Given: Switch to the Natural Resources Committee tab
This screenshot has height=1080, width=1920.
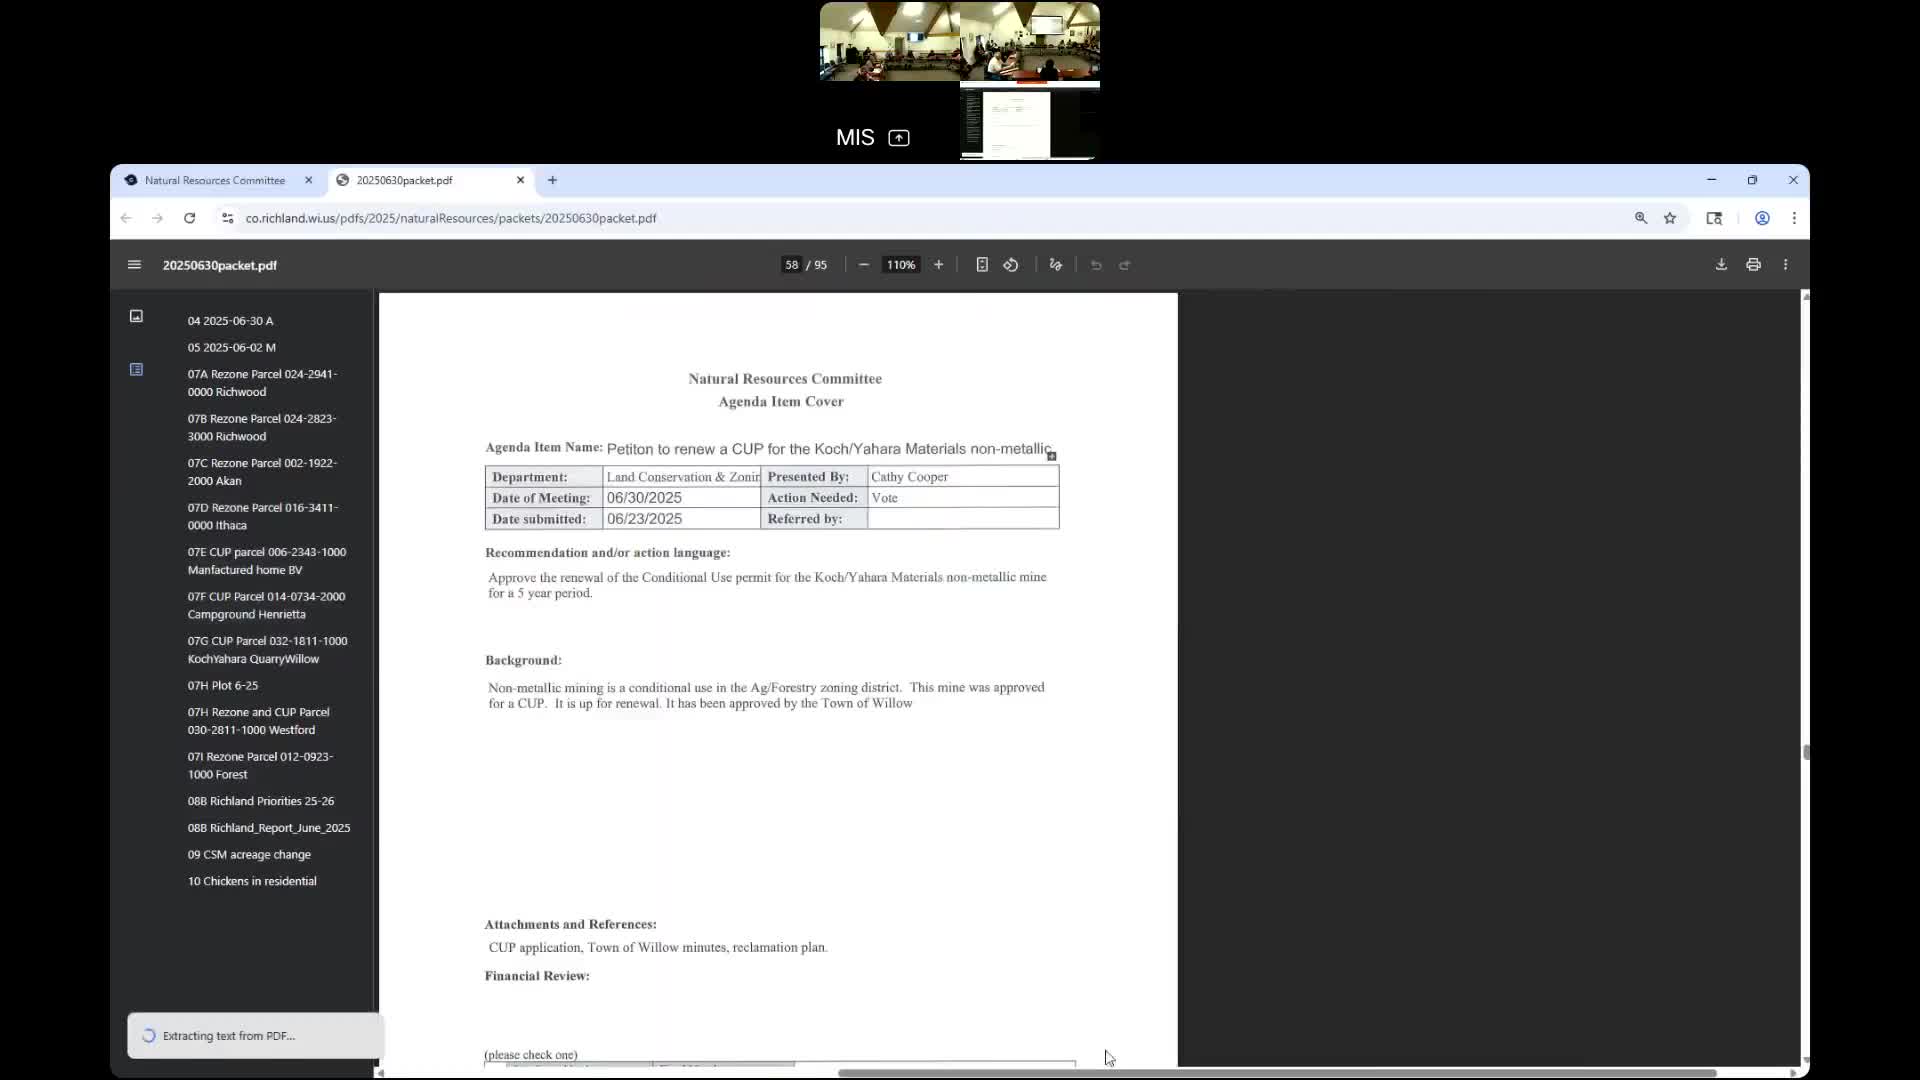Looking at the screenshot, I should tap(214, 181).
